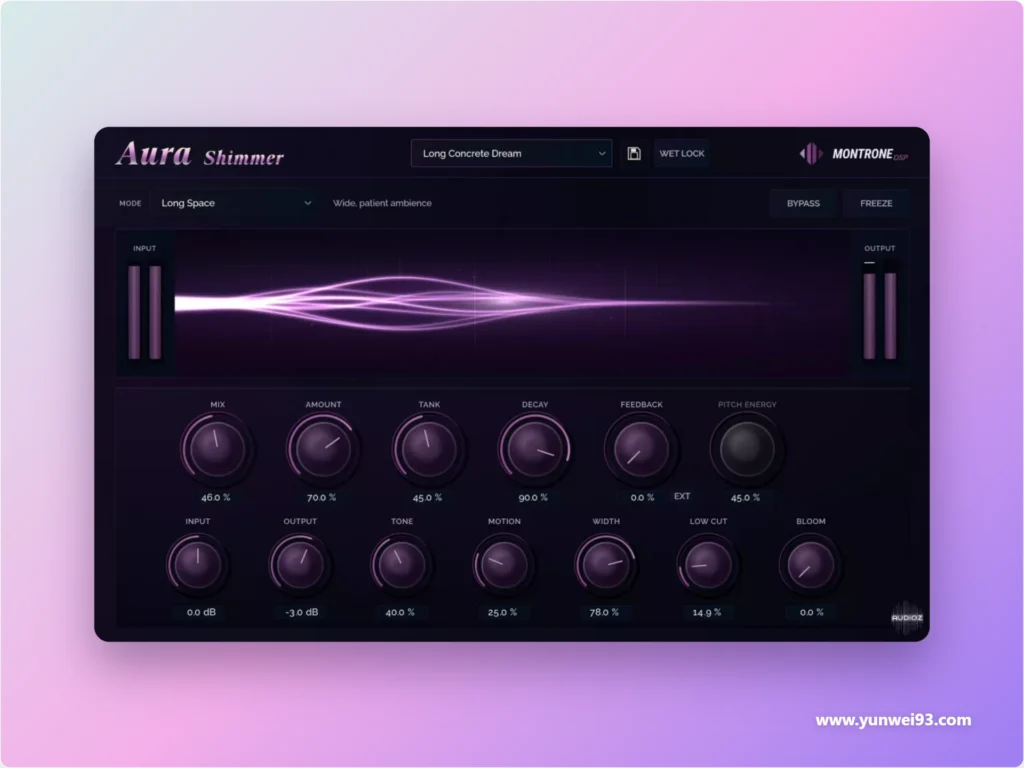Click the LOW CUT knob
The height and width of the screenshot is (768, 1024).
(707, 564)
